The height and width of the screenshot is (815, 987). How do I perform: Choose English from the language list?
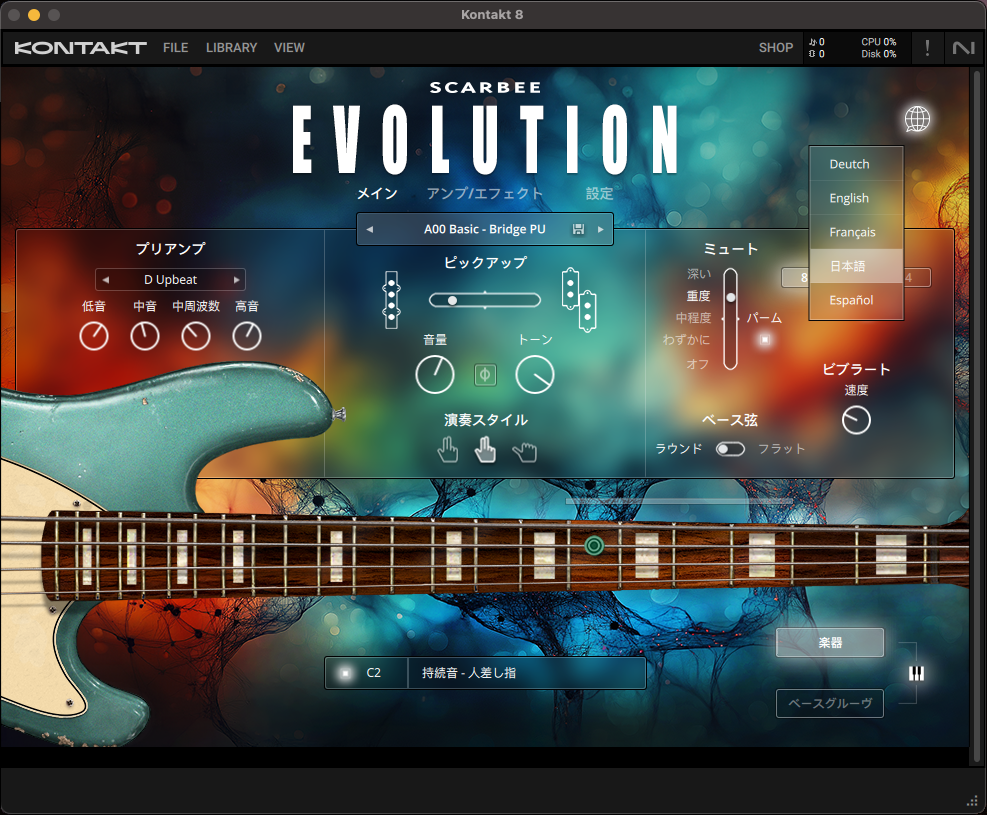[849, 198]
